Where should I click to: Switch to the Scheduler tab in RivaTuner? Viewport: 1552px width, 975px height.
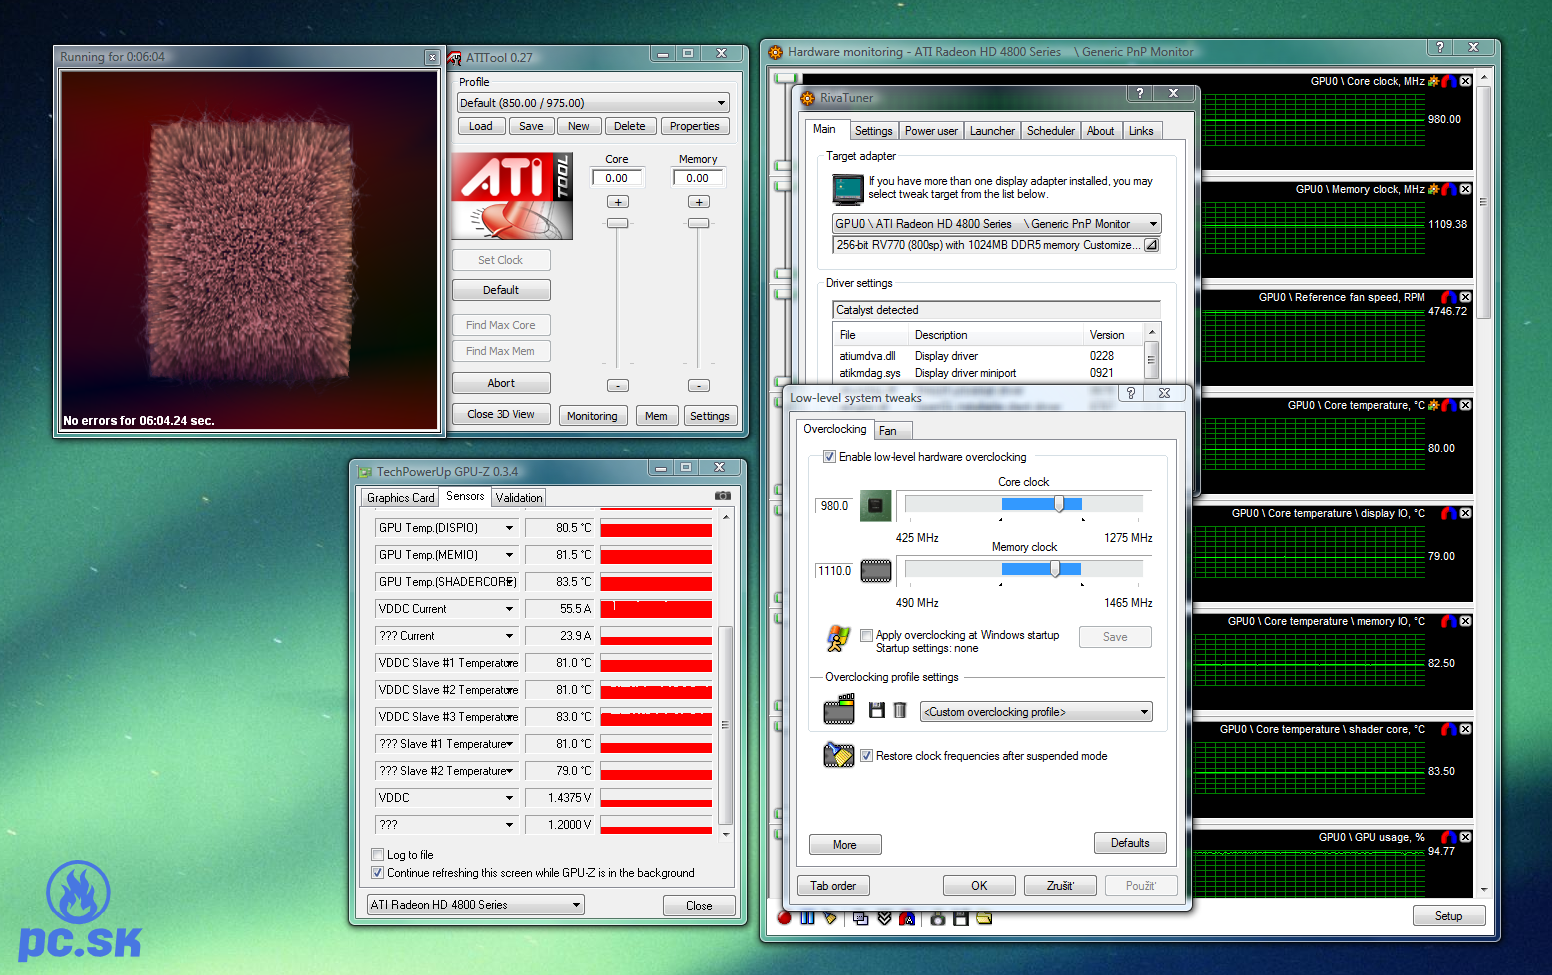pos(1051,131)
